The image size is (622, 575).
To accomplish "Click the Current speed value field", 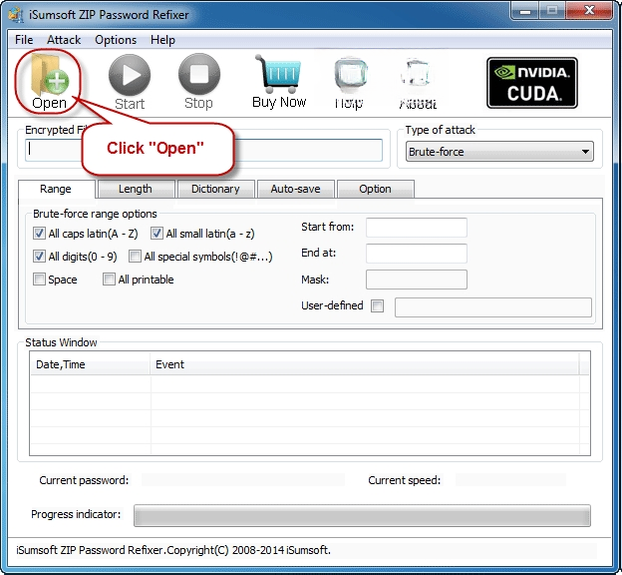I will pos(511,480).
